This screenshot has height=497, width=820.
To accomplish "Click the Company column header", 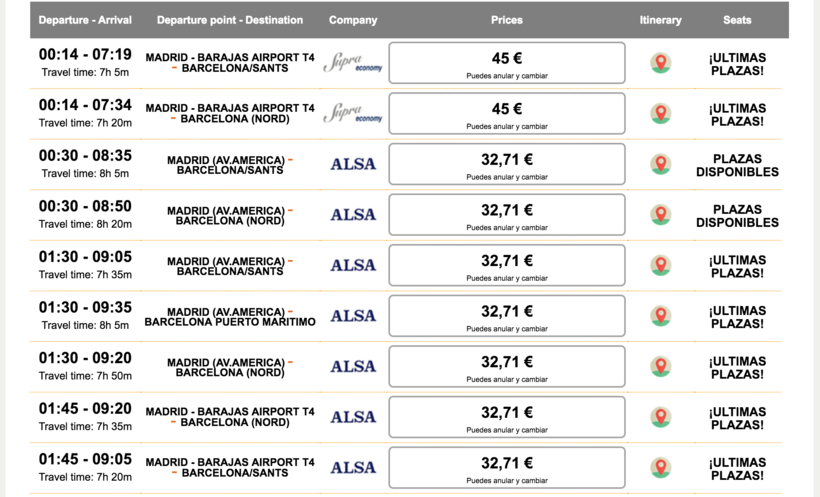I will (353, 20).
